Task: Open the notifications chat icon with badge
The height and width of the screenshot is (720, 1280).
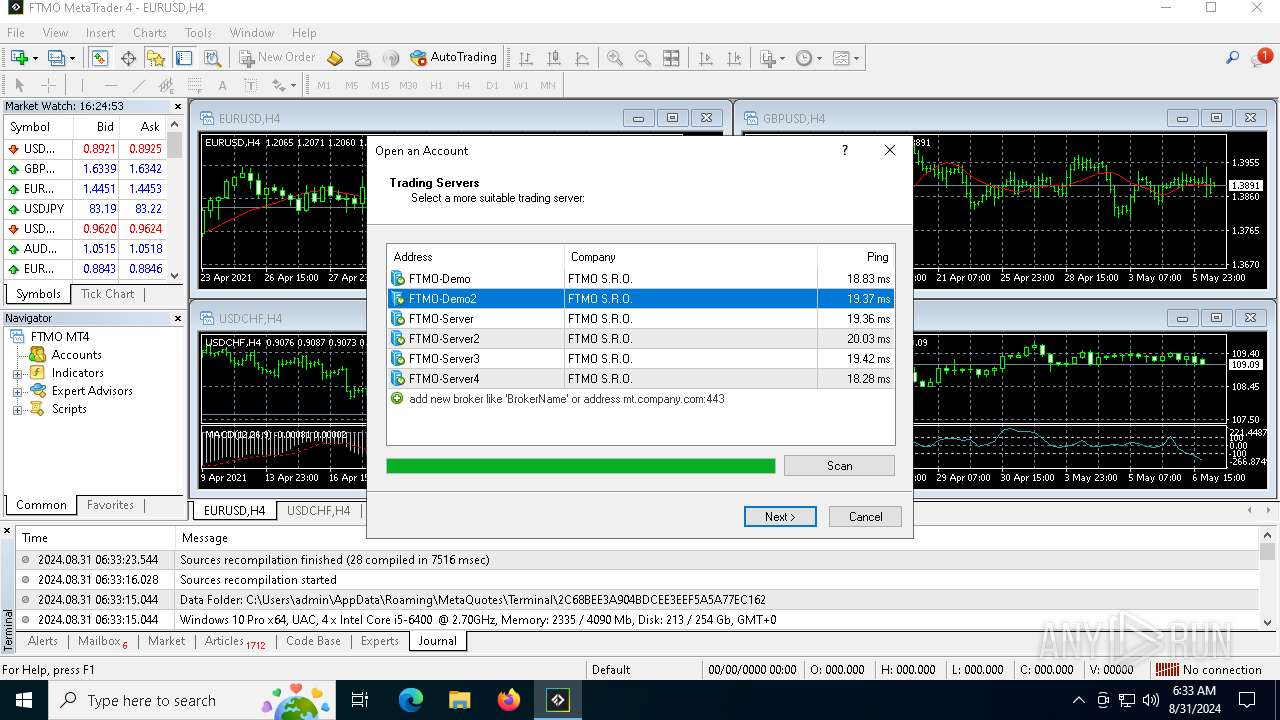Action: click(1260, 58)
